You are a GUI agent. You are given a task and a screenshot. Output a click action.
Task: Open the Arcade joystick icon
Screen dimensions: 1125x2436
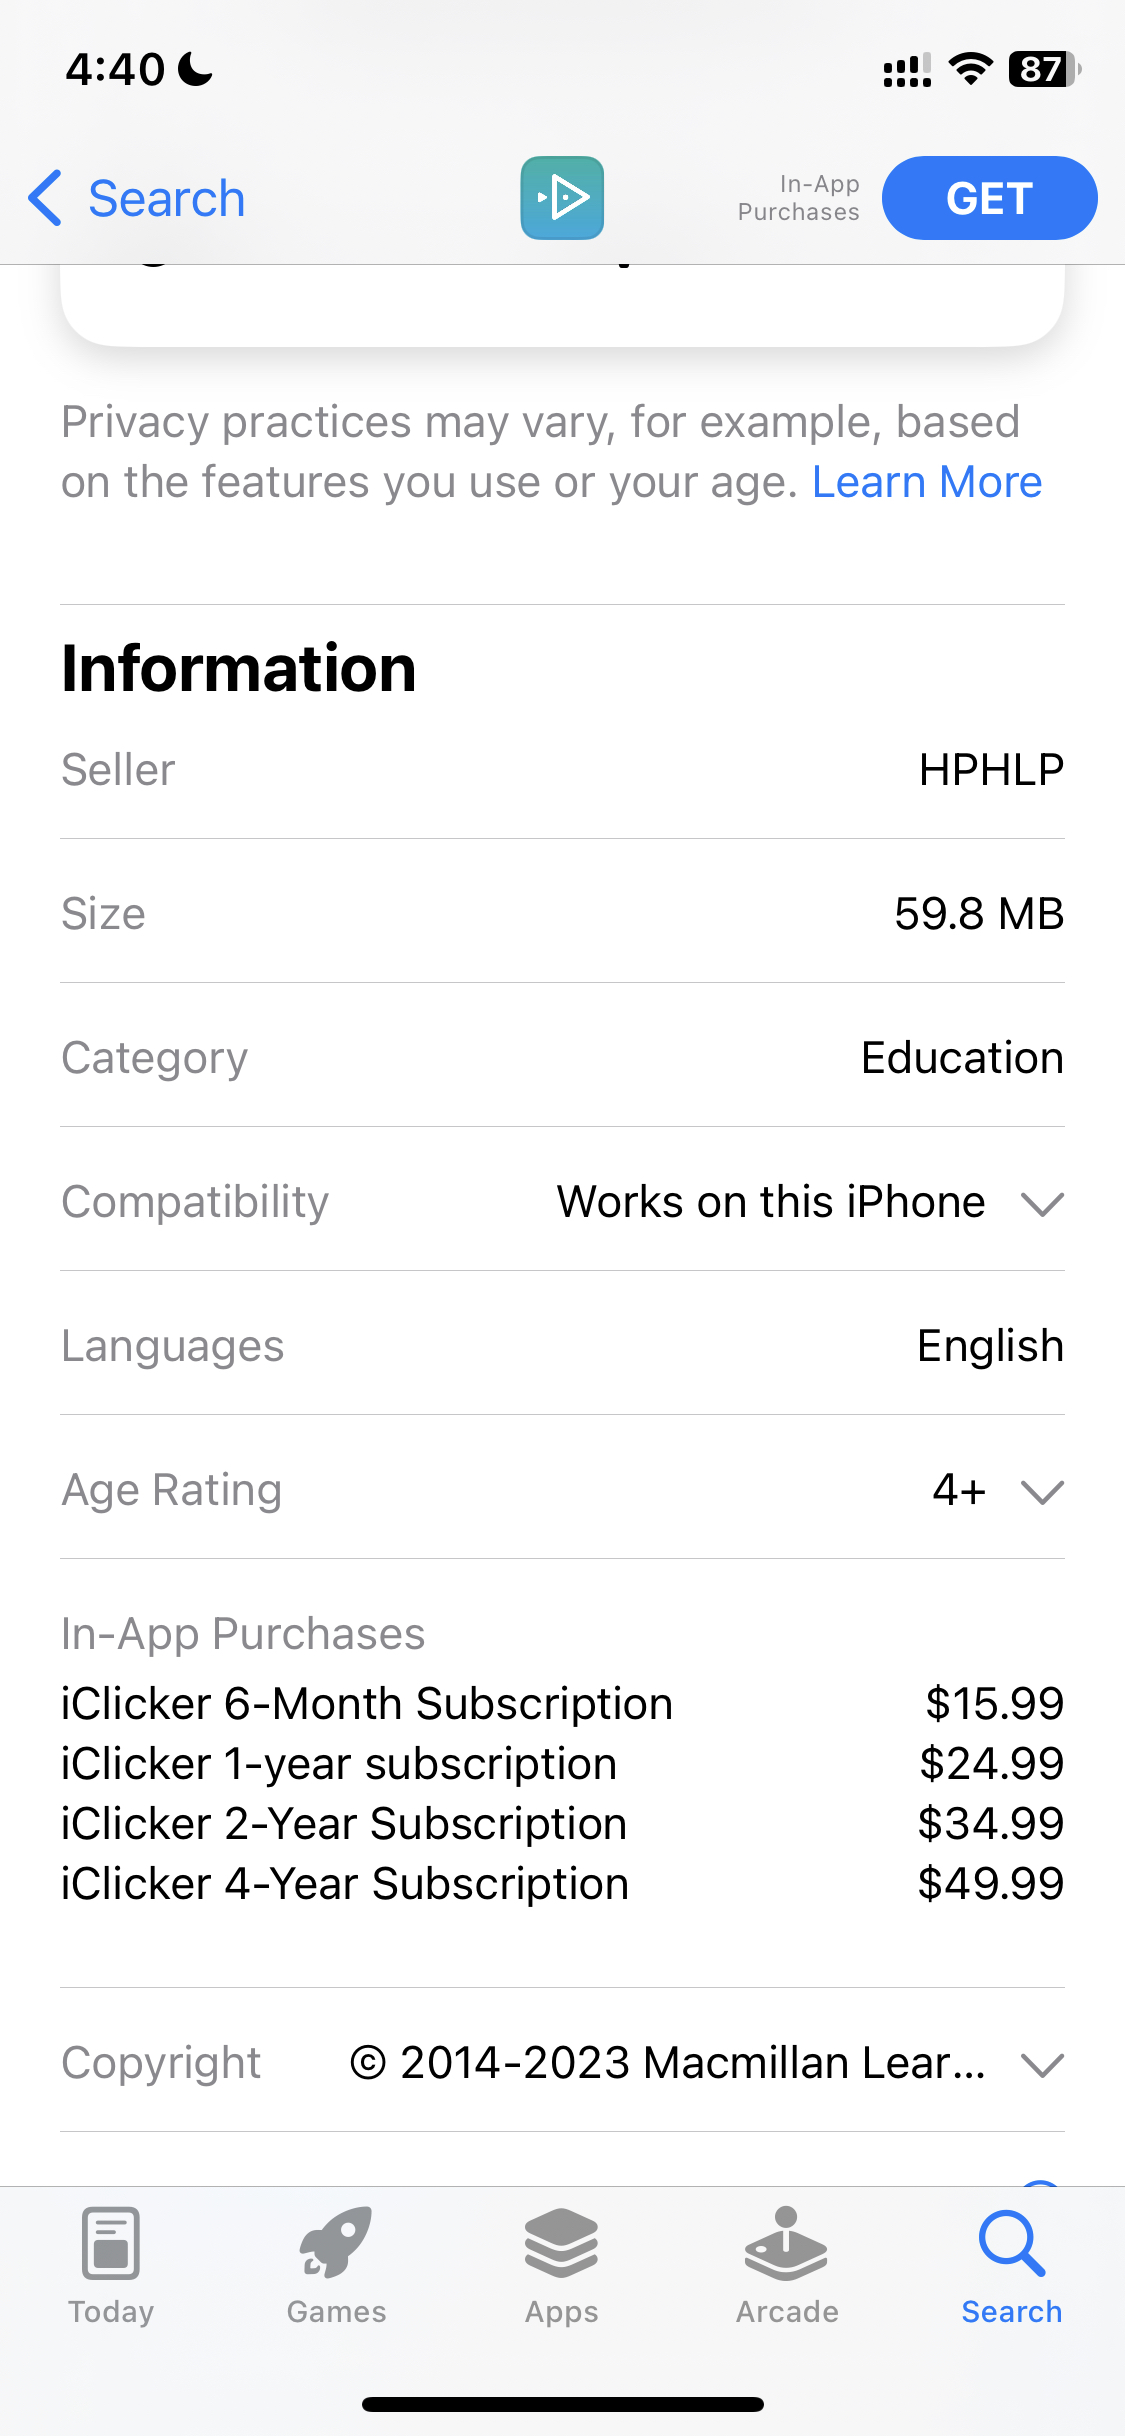pos(786,2243)
